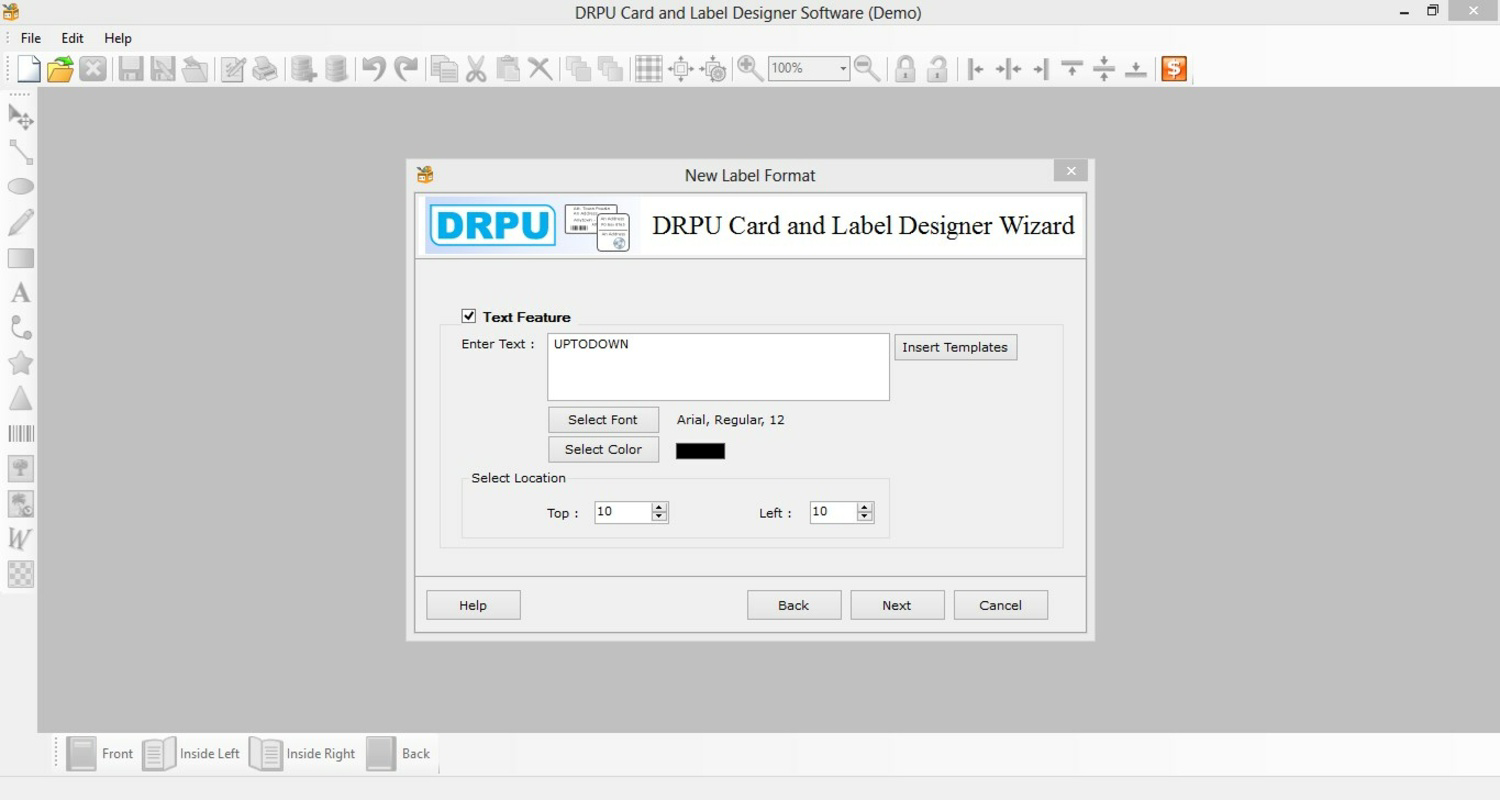Select the Barcode tool
The height and width of the screenshot is (800, 1500).
[x=21, y=433]
